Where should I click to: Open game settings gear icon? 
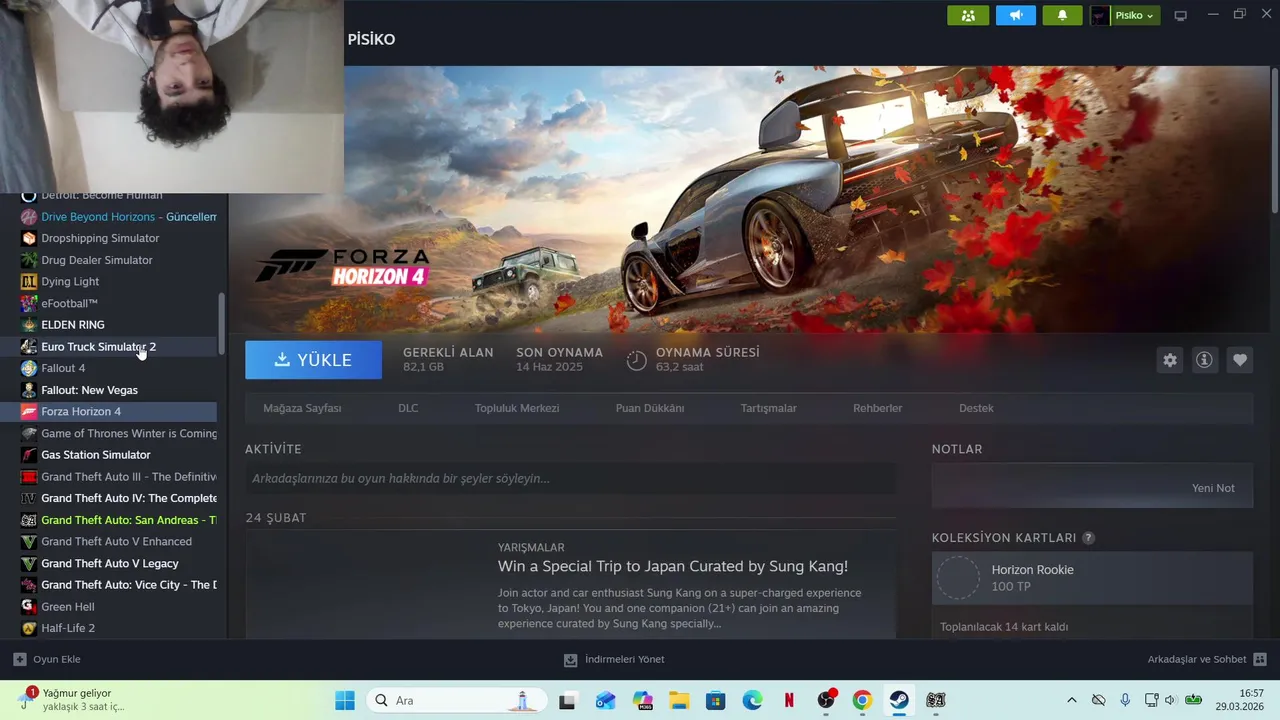[x=1170, y=360]
